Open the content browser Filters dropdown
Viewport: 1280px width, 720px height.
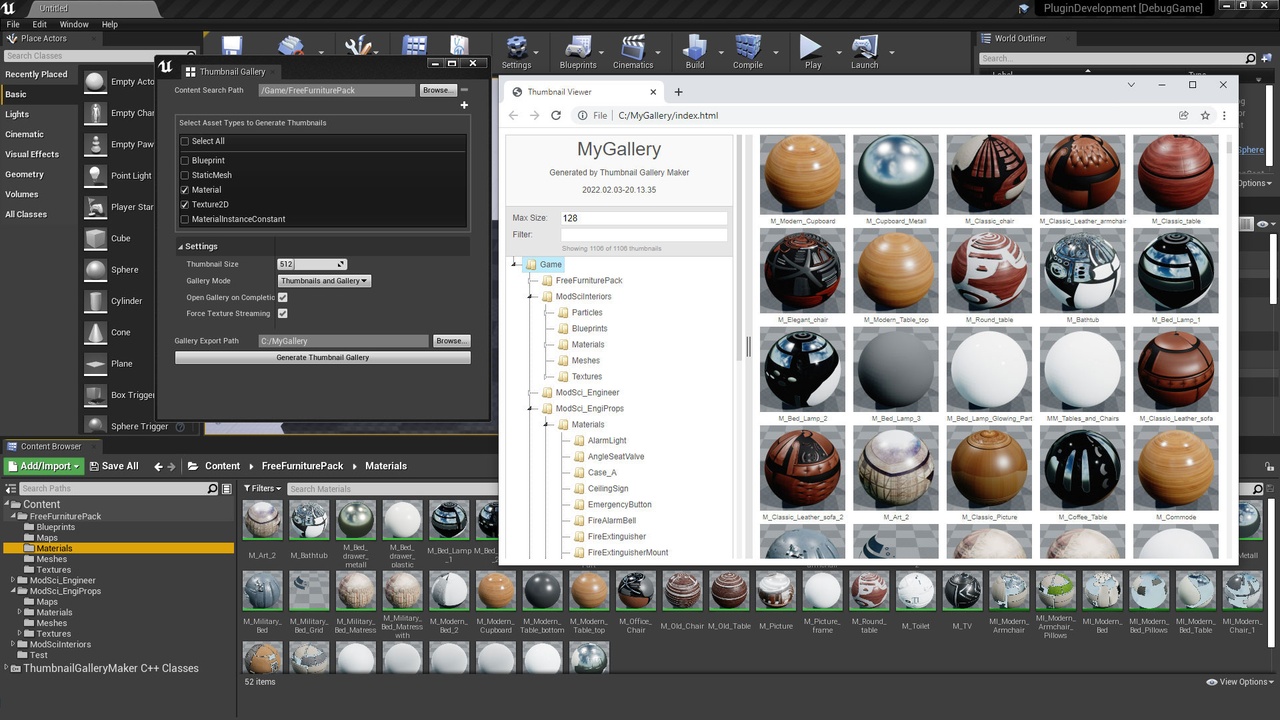(x=263, y=489)
